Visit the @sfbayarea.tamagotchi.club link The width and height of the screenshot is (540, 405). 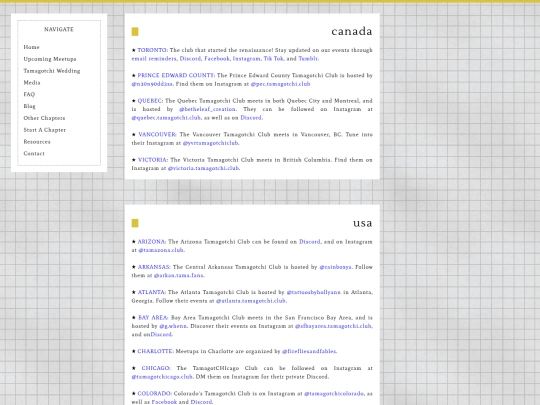coord(333,326)
